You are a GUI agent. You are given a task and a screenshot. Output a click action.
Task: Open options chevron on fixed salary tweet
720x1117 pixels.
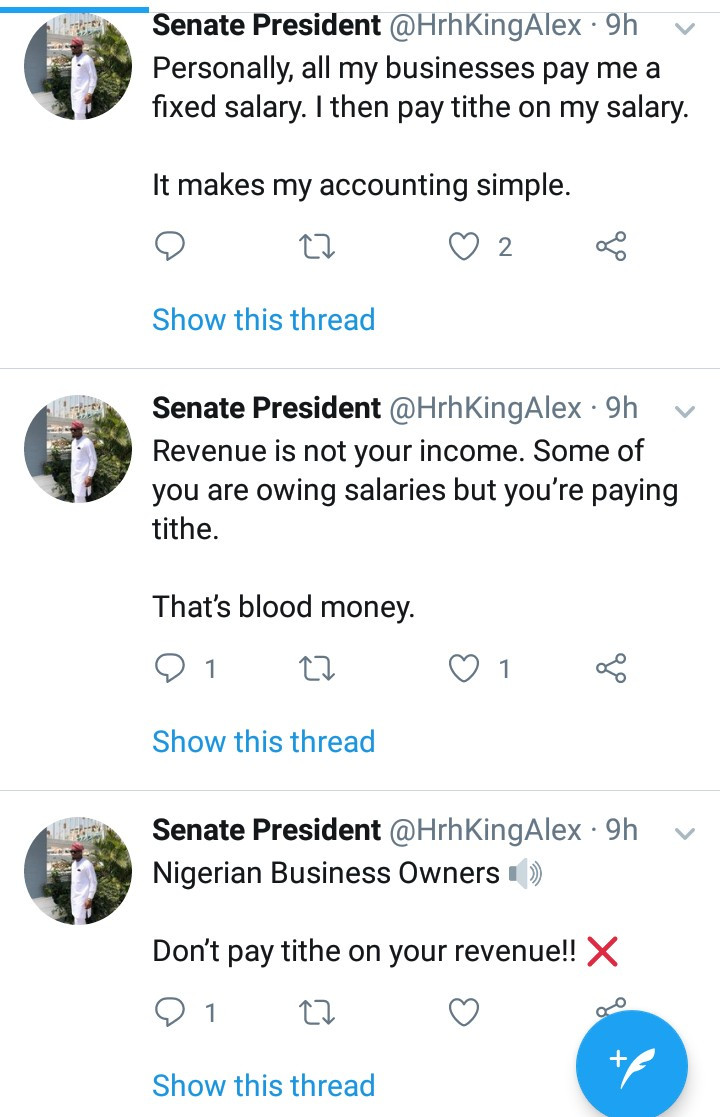[x=685, y=29]
